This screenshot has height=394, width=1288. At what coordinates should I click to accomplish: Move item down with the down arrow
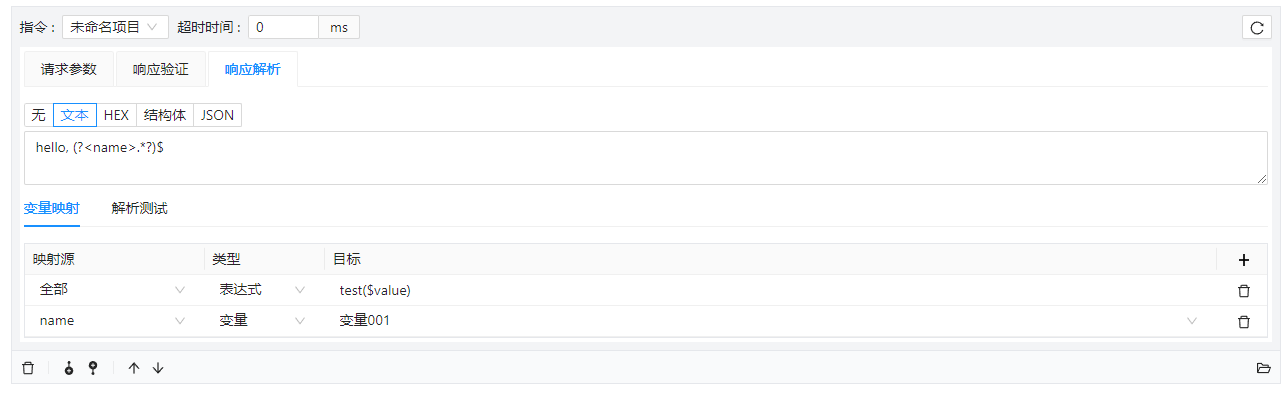[x=158, y=368]
